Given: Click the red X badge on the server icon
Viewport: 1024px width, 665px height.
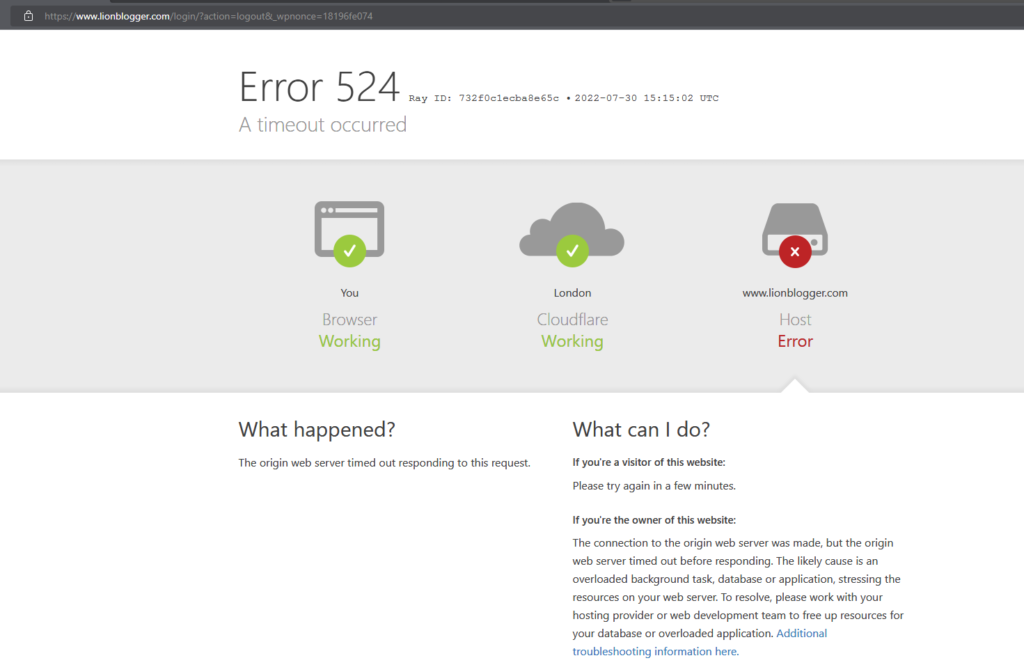Looking at the screenshot, I should click(795, 252).
